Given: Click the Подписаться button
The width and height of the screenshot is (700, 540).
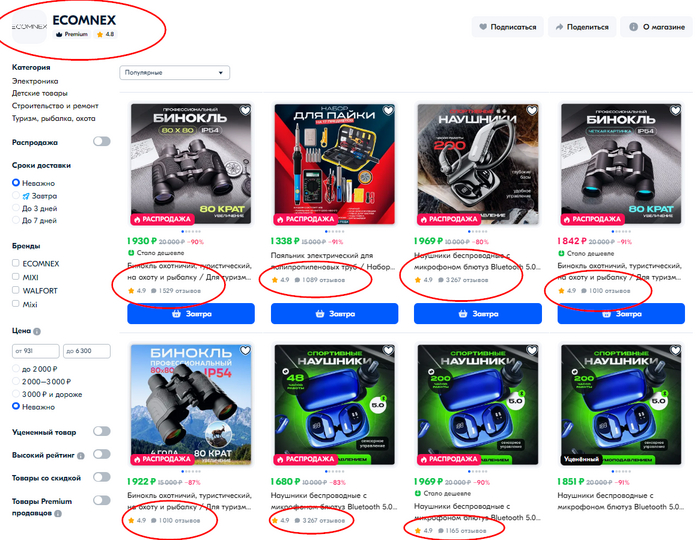Looking at the screenshot, I should point(508,27).
